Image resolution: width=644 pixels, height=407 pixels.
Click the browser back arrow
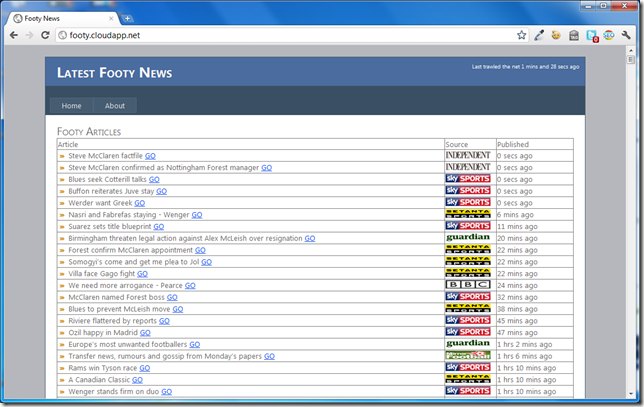(13, 35)
